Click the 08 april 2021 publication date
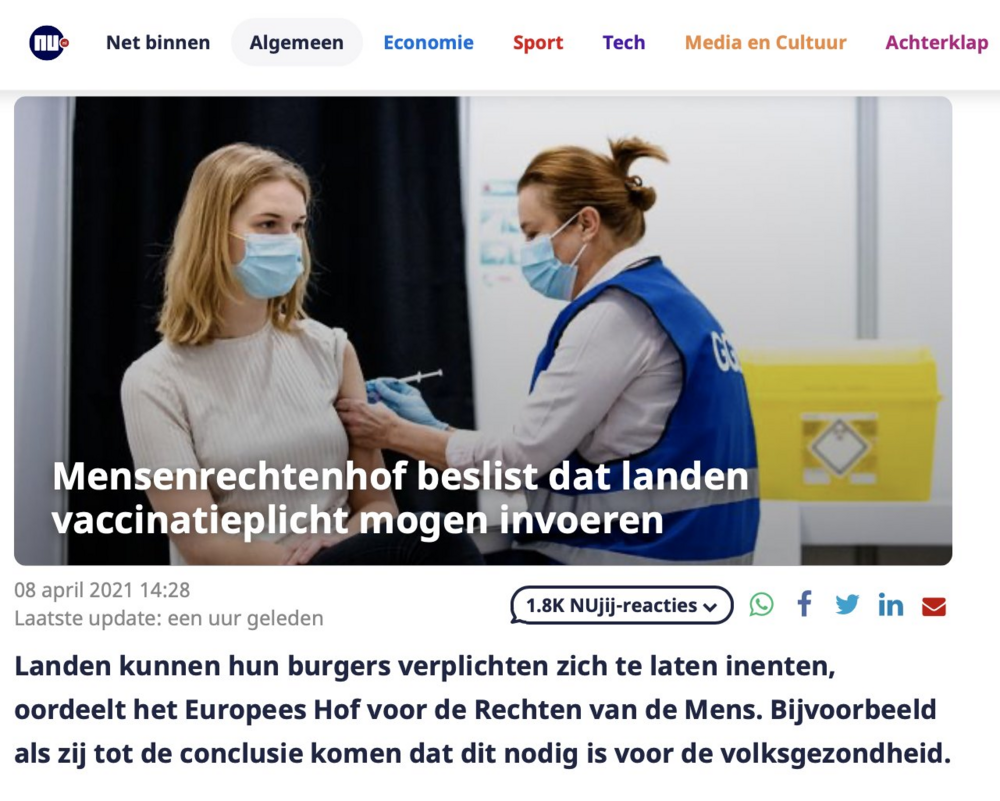Viewport: 1000px width, 801px height. pos(102,590)
